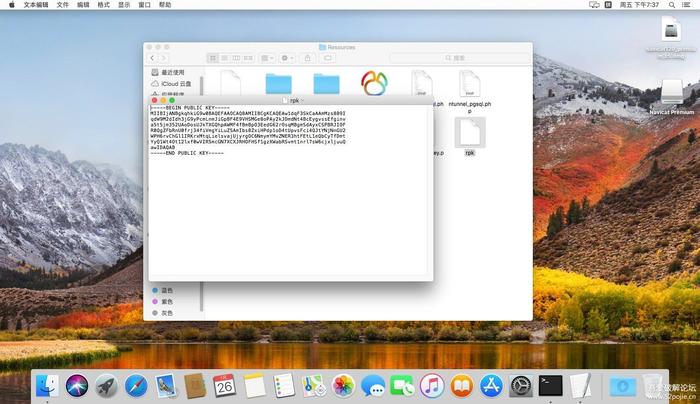This screenshot has width=700, height=404.
Task: Open System Preferences from the Dock
Action: [521, 386]
